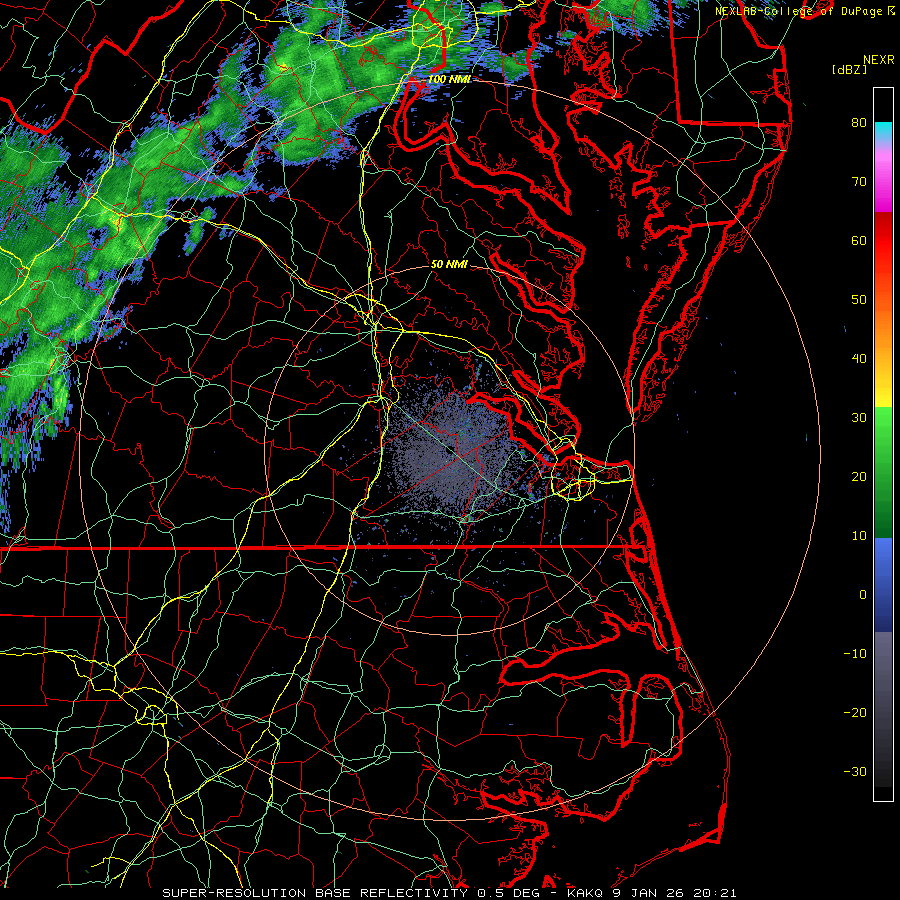Viewport: 900px width, 900px height.
Task: Click the -30 value on dBZ scale
Action: (855, 772)
